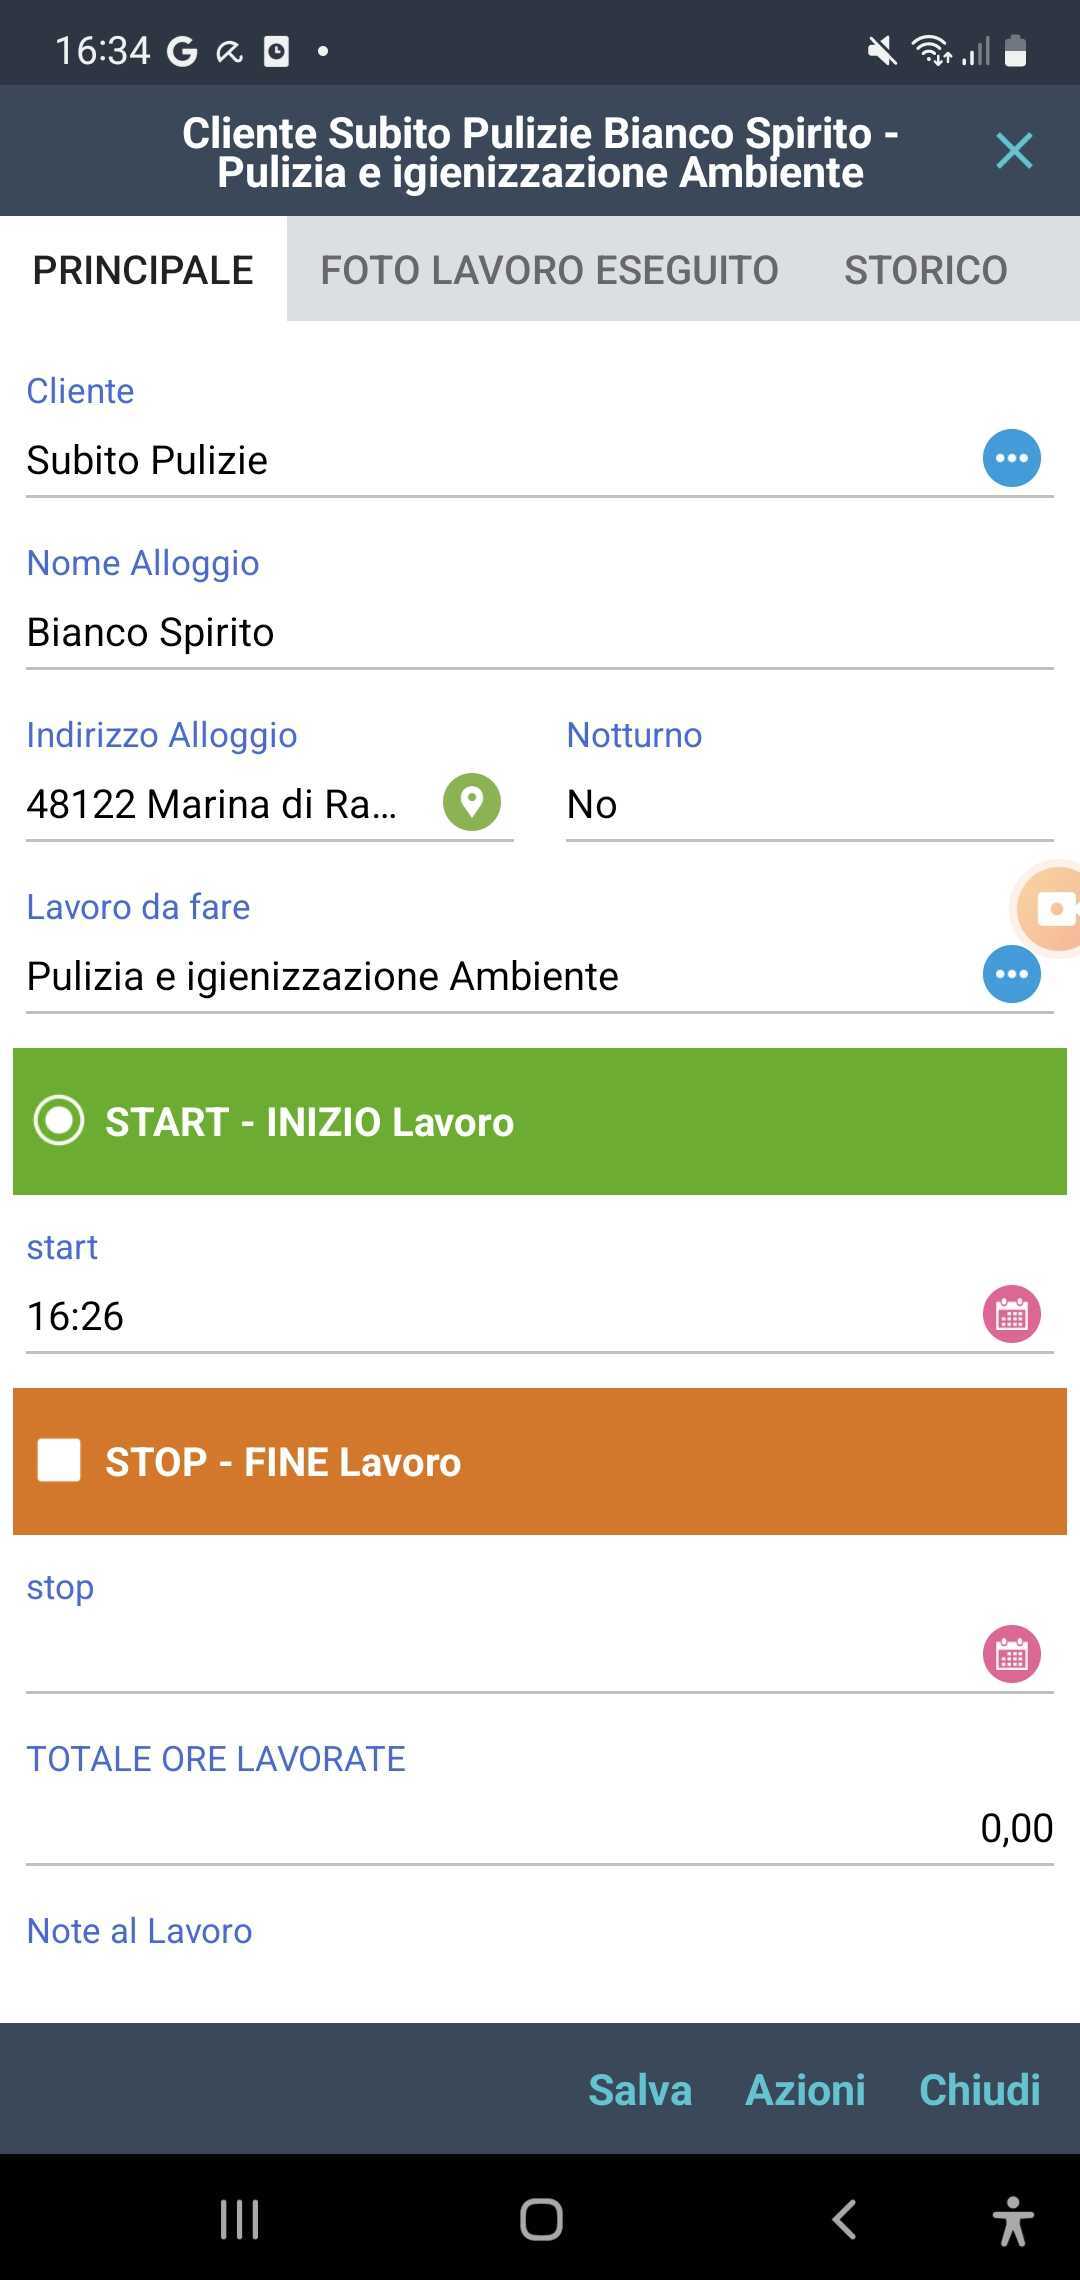This screenshot has height=2280, width=1080.
Task: Open the Azioni menu
Action: pos(805,2090)
